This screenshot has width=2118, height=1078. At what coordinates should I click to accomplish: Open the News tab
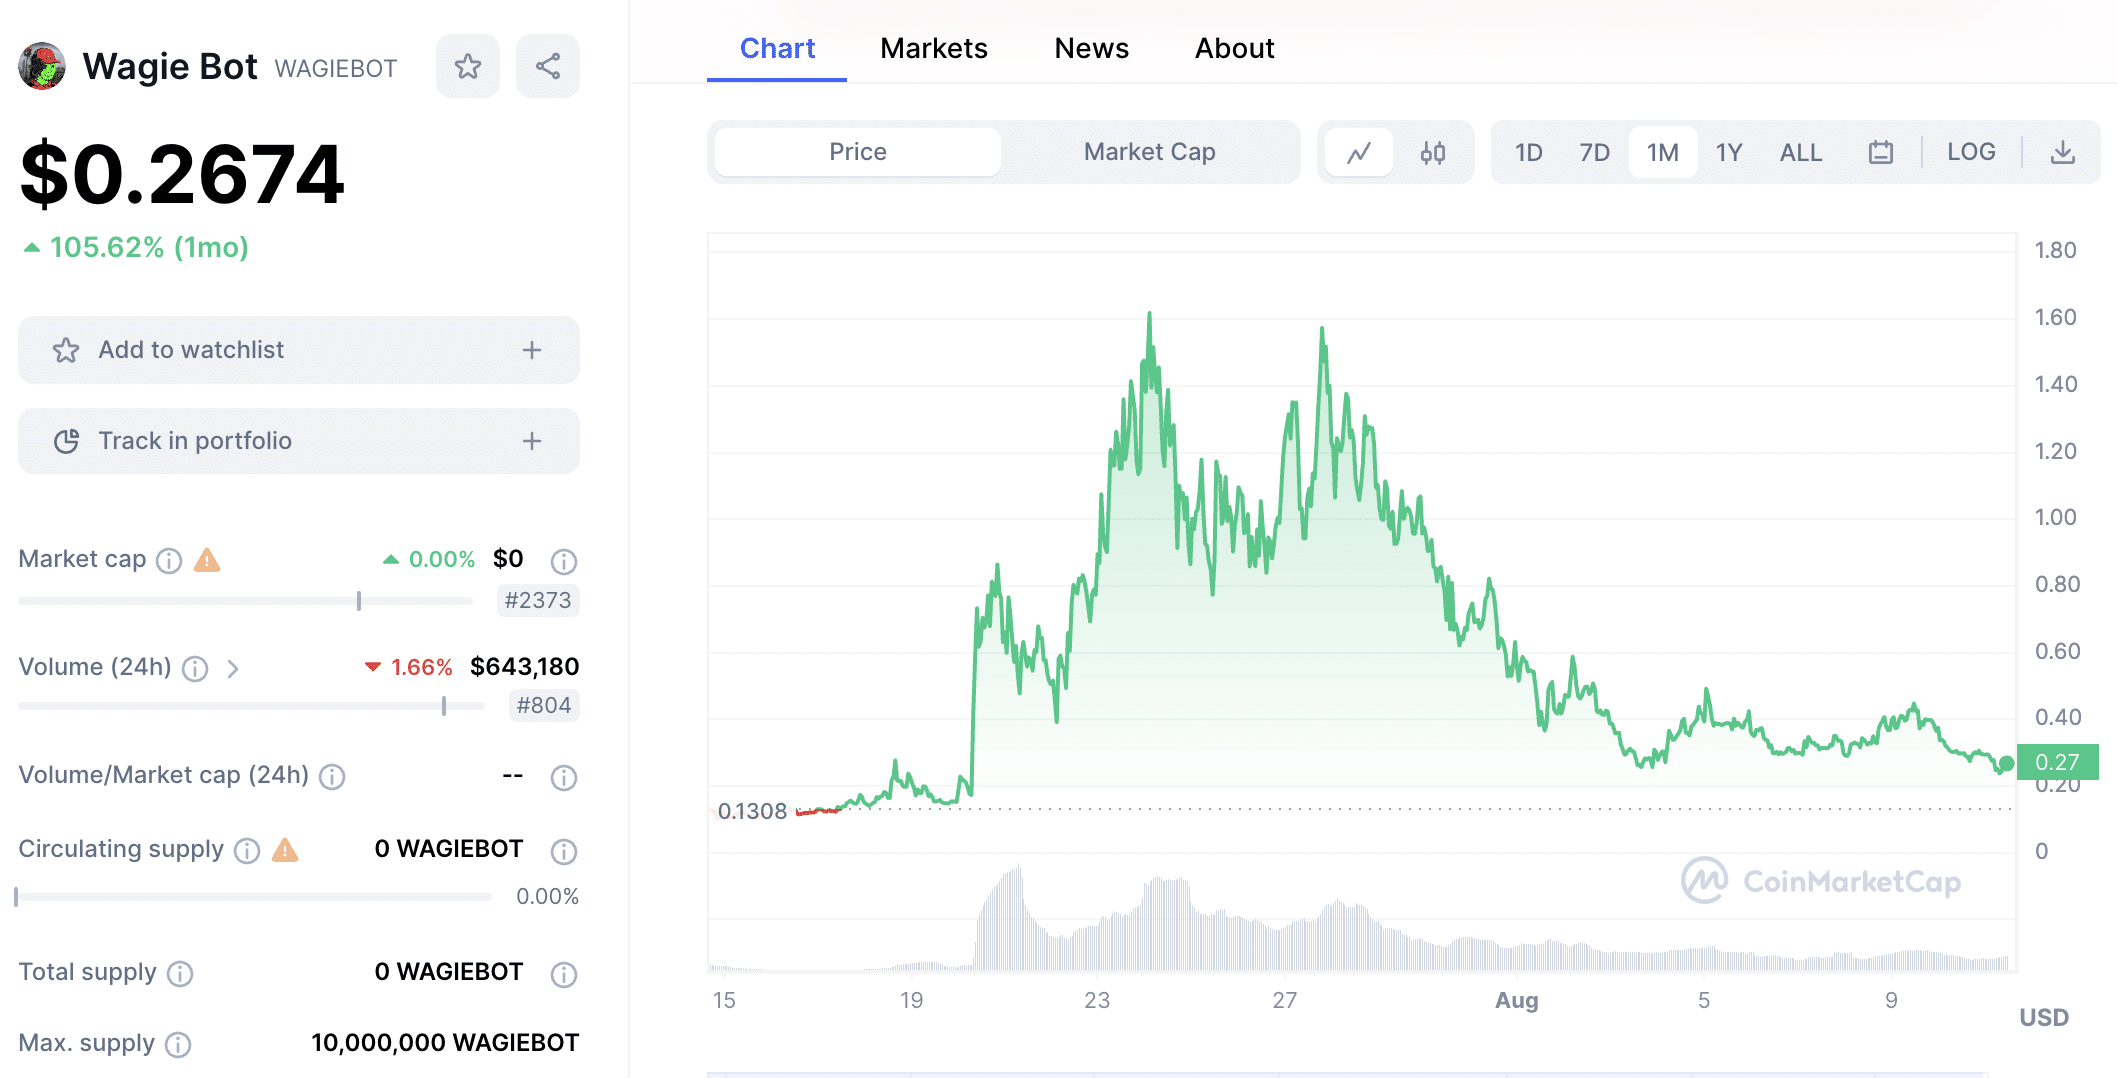(1091, 48)
